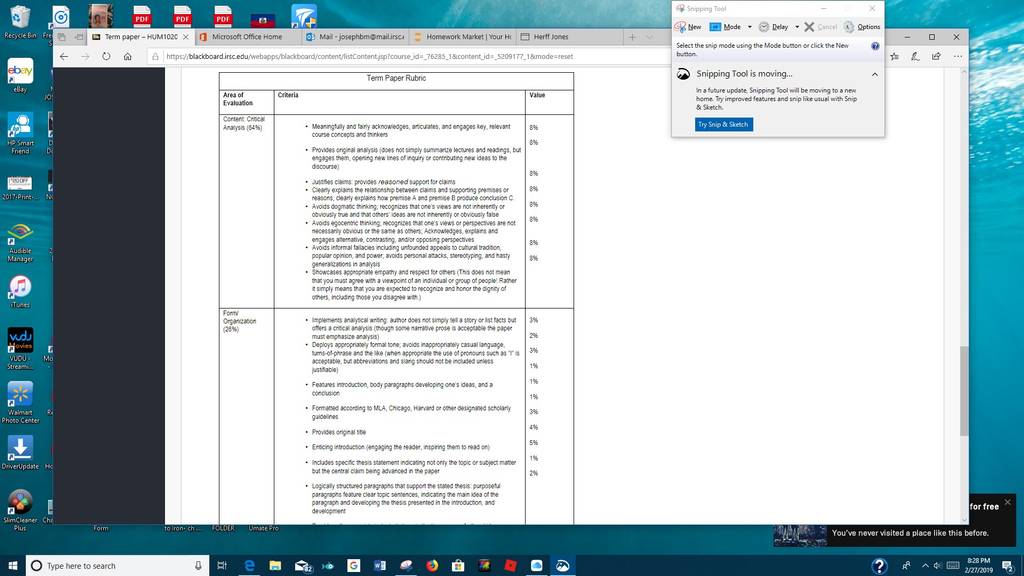1024x576 pixels.
Task: Refresh the Blackboard page
Action: [x=106, y=56]
